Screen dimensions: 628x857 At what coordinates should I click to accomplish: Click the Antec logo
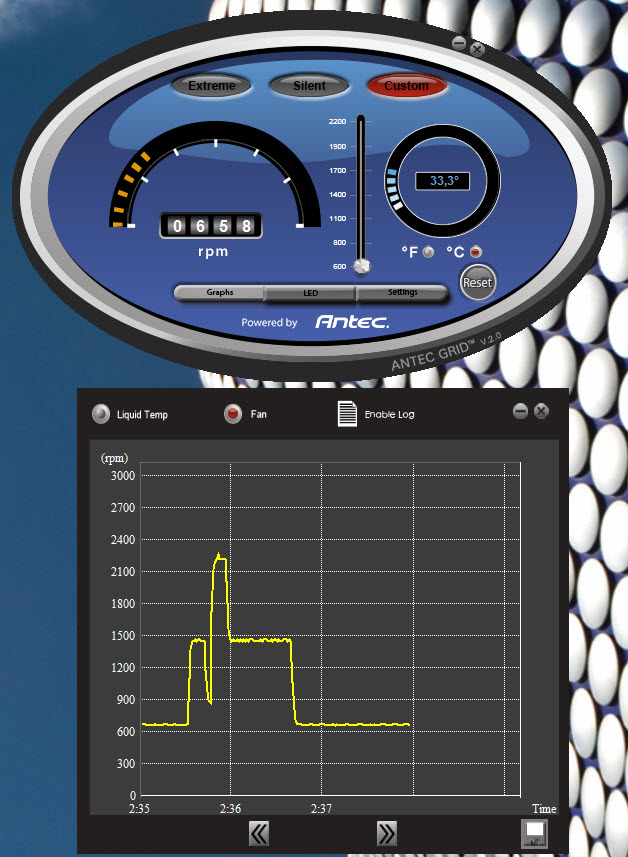[x=352, y=322]
